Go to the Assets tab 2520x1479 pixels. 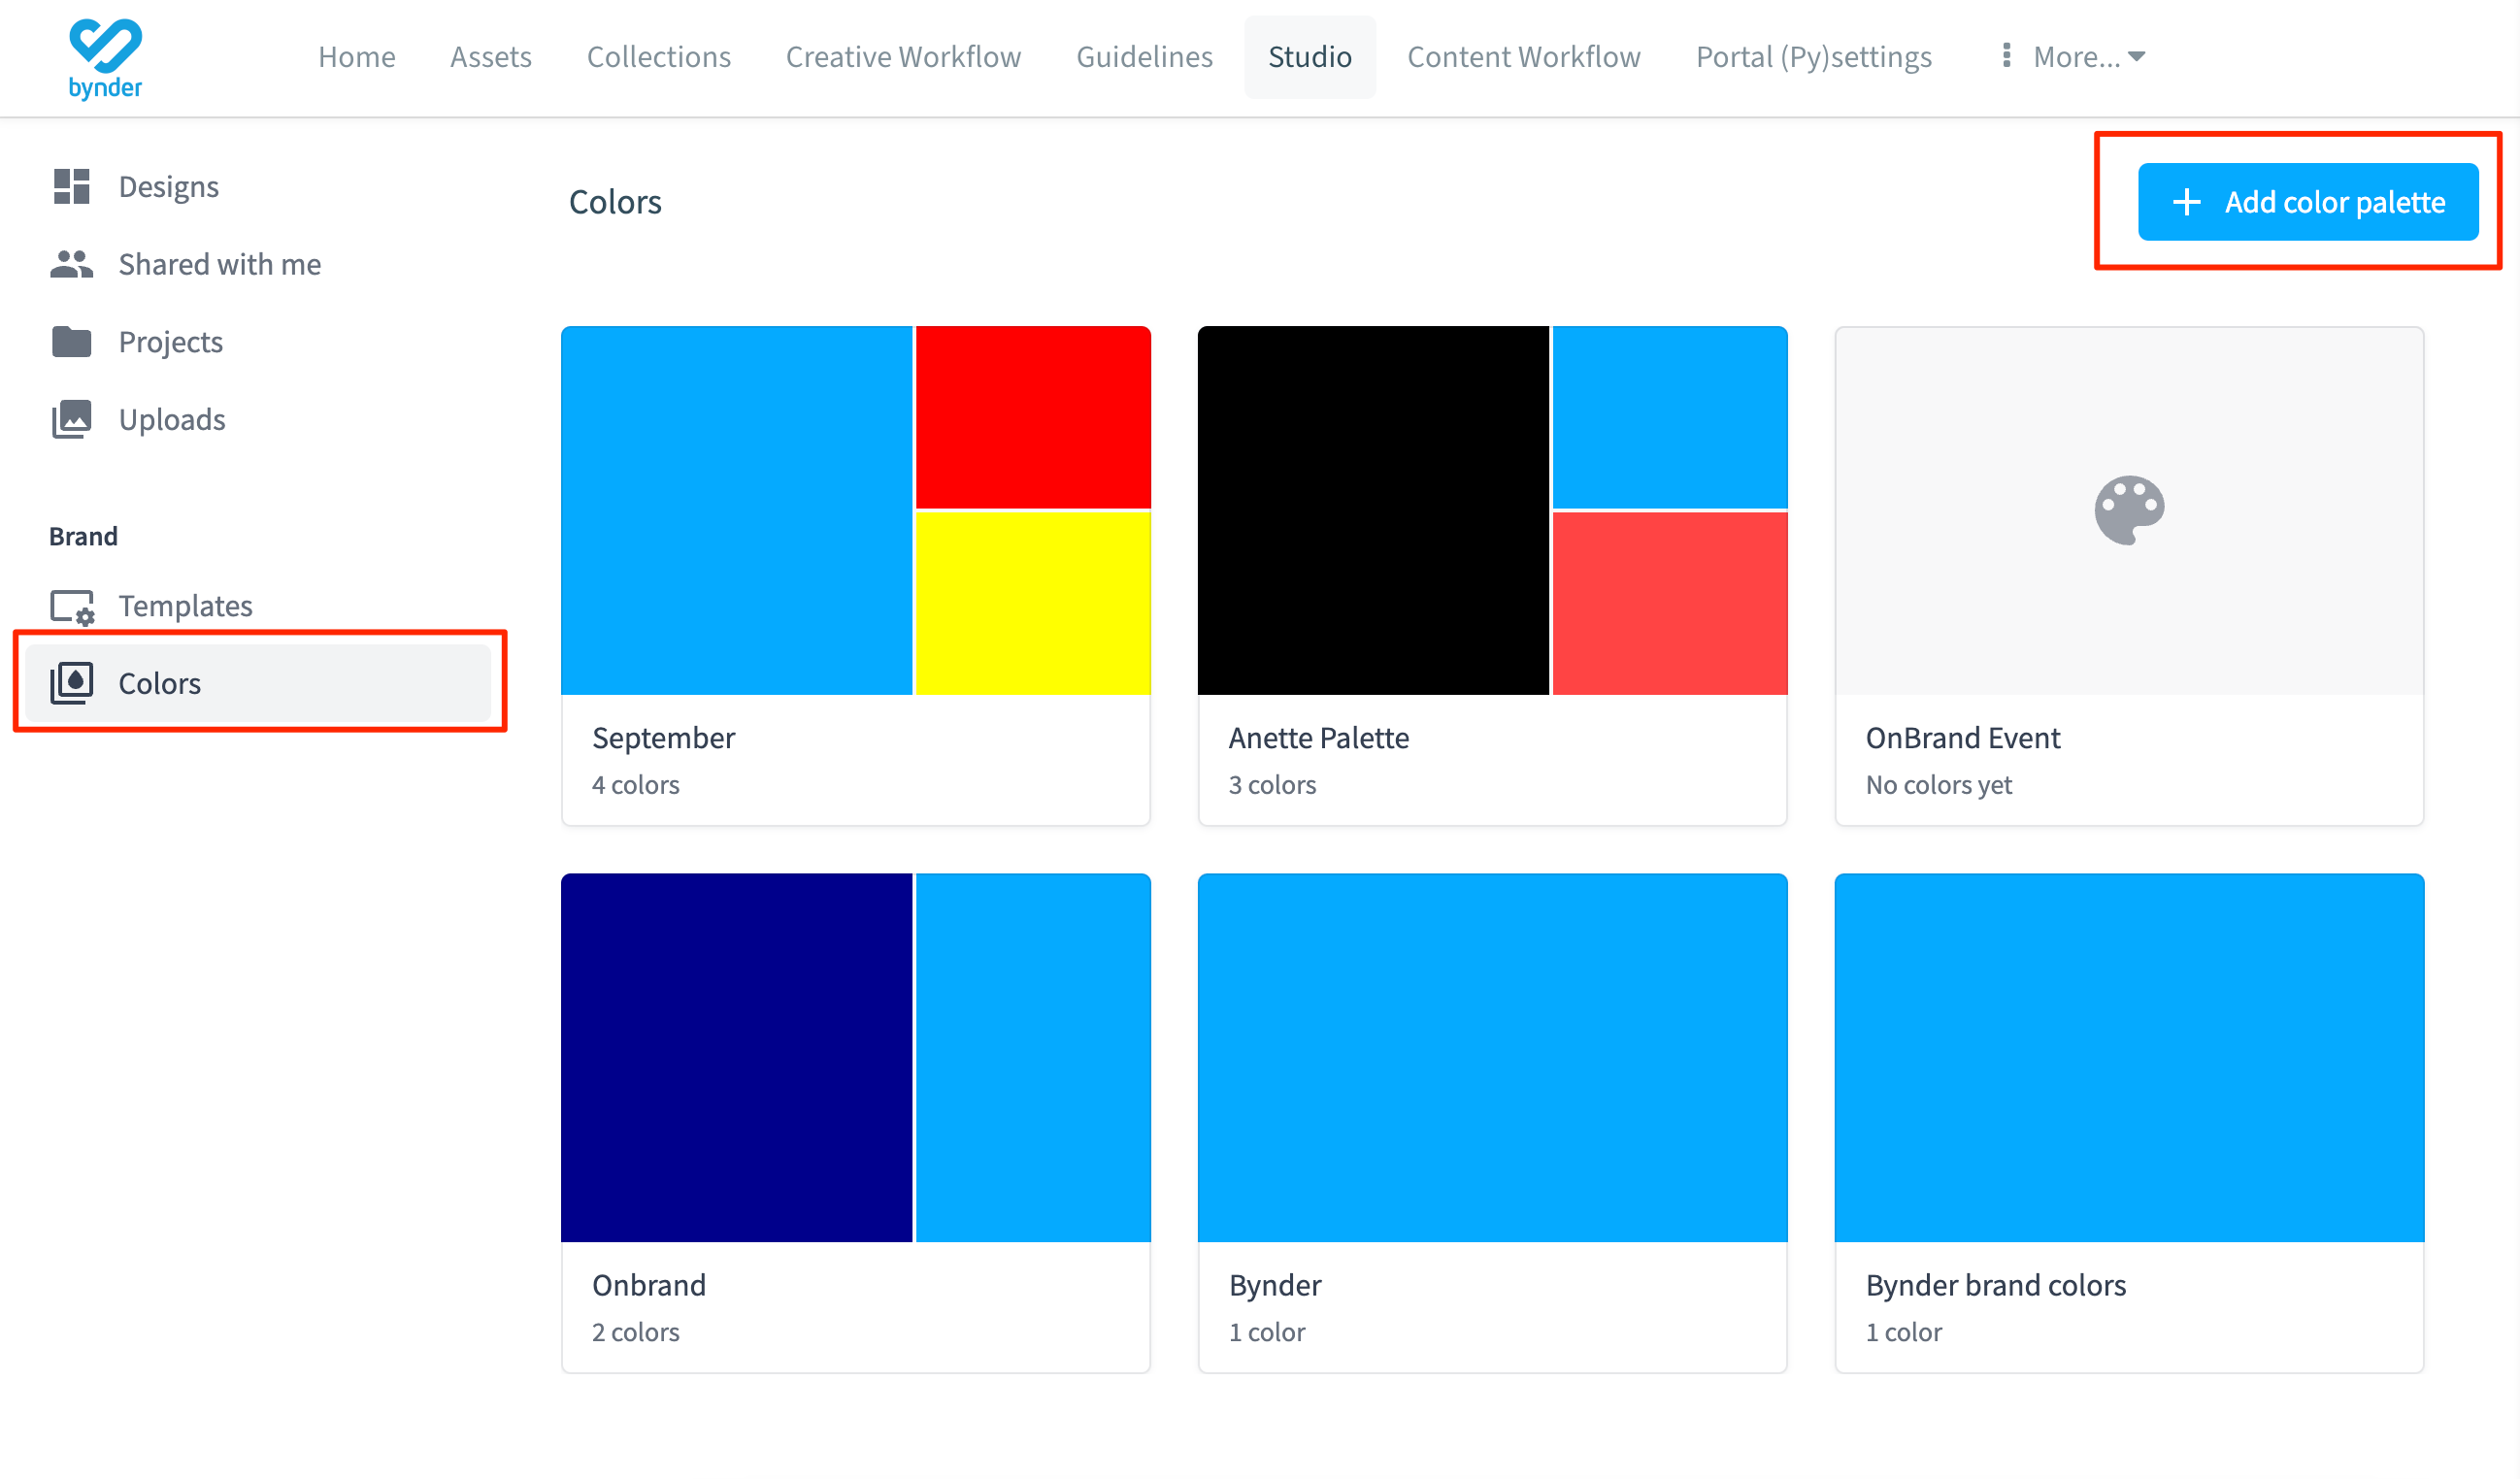pyautogui.click(x=490, y=57)
